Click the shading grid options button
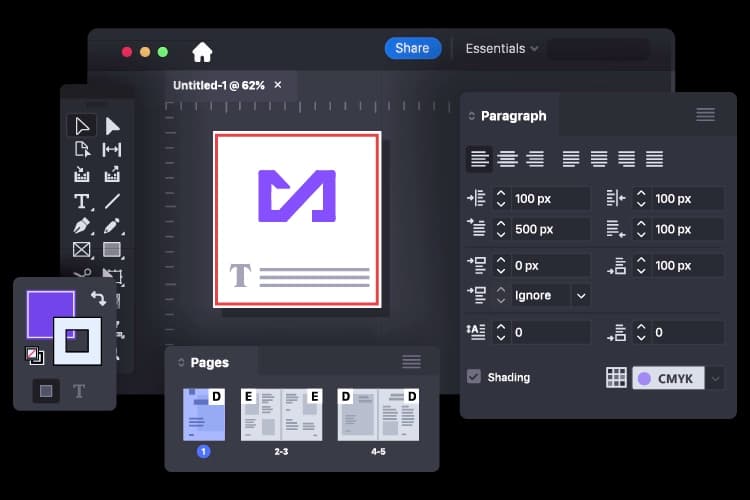Image resolution: width=750 pixels, height=500 pixels. (x=616, y=378)
